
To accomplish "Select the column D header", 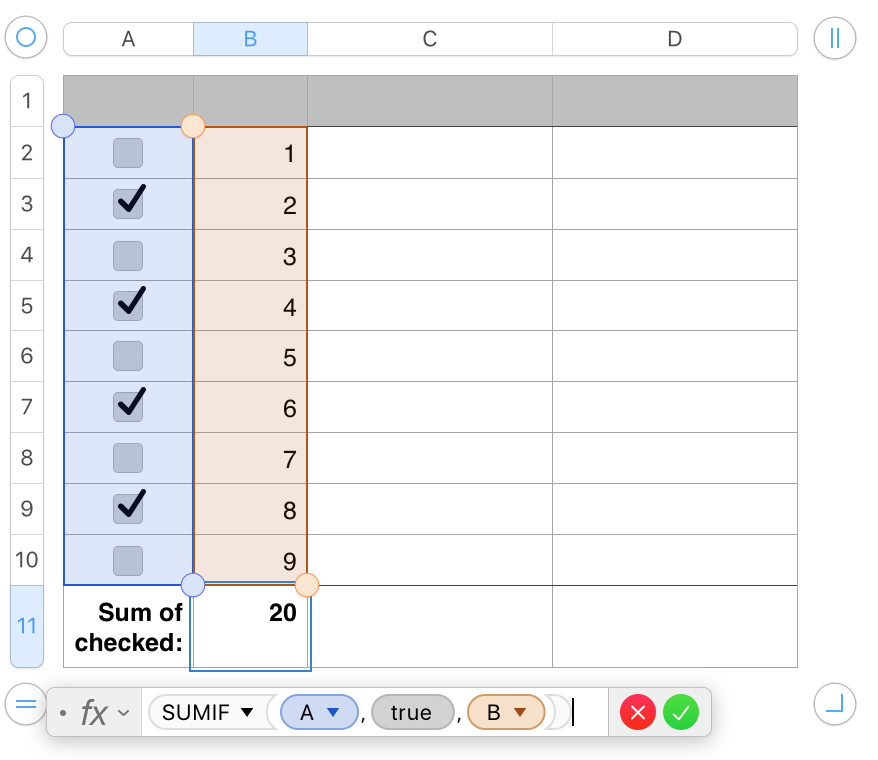I will click(674, 39).
